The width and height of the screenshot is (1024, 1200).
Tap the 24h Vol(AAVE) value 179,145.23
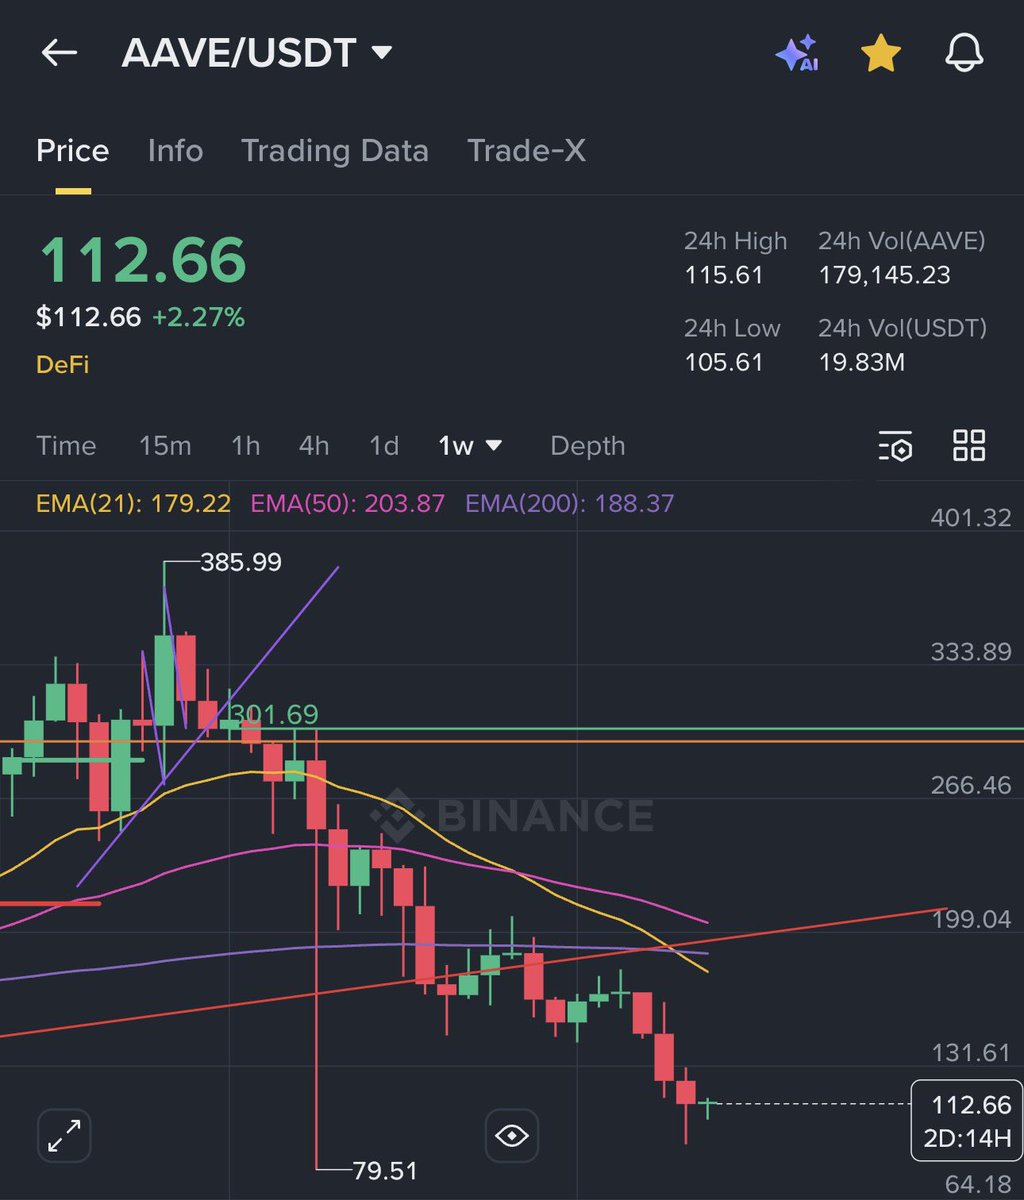tap(884, 275)
